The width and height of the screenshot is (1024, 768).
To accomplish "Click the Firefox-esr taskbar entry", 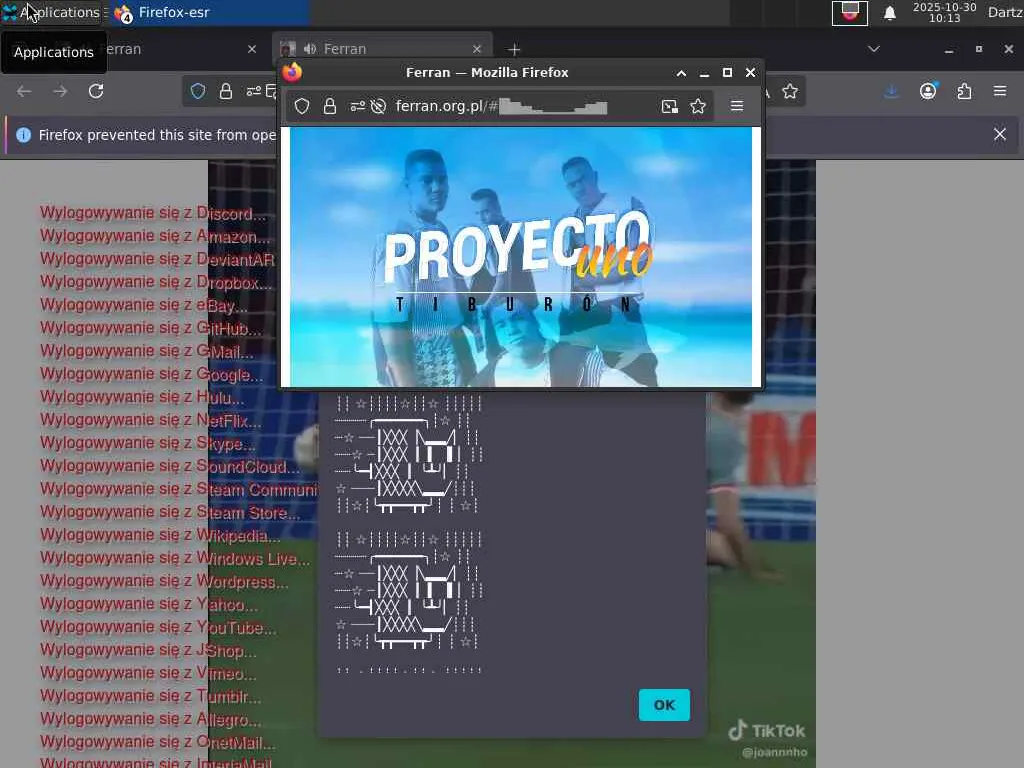I will tap(208, 12).
